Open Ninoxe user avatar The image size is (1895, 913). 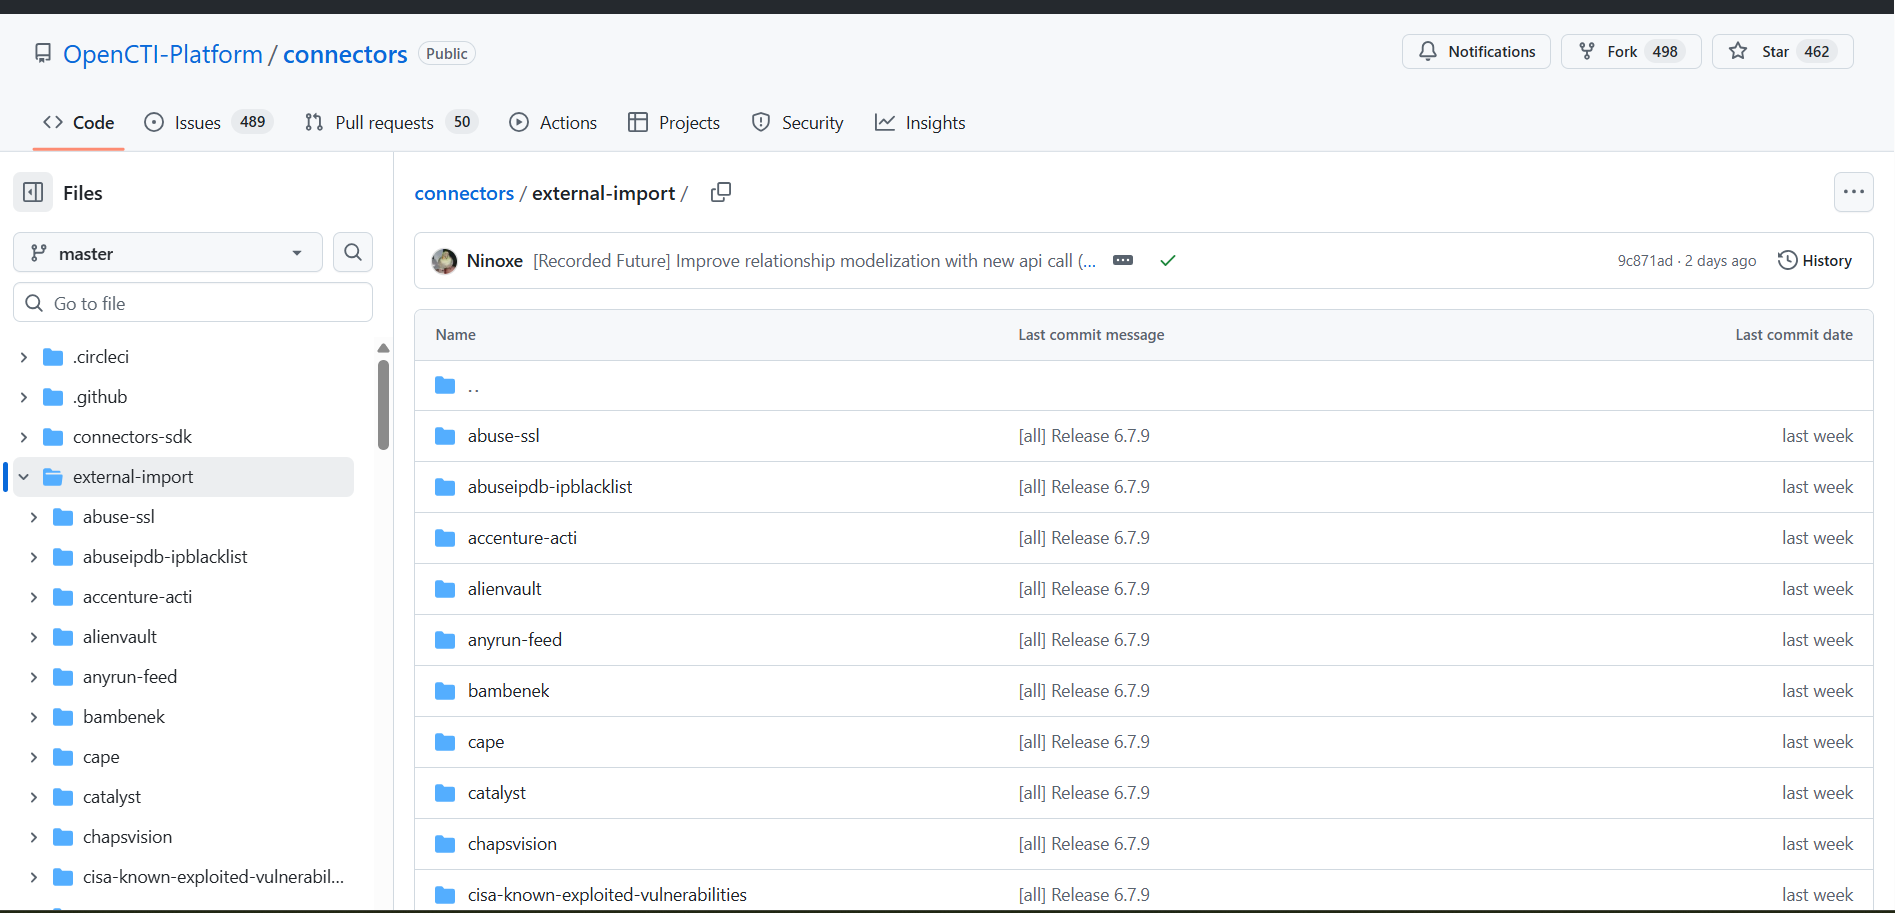(444, 261)
